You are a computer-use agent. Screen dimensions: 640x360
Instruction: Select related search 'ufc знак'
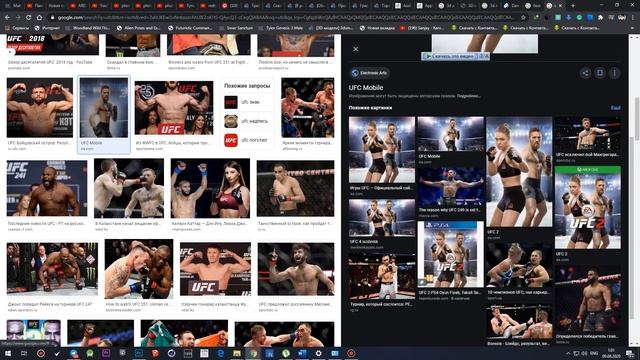point(247,102)
